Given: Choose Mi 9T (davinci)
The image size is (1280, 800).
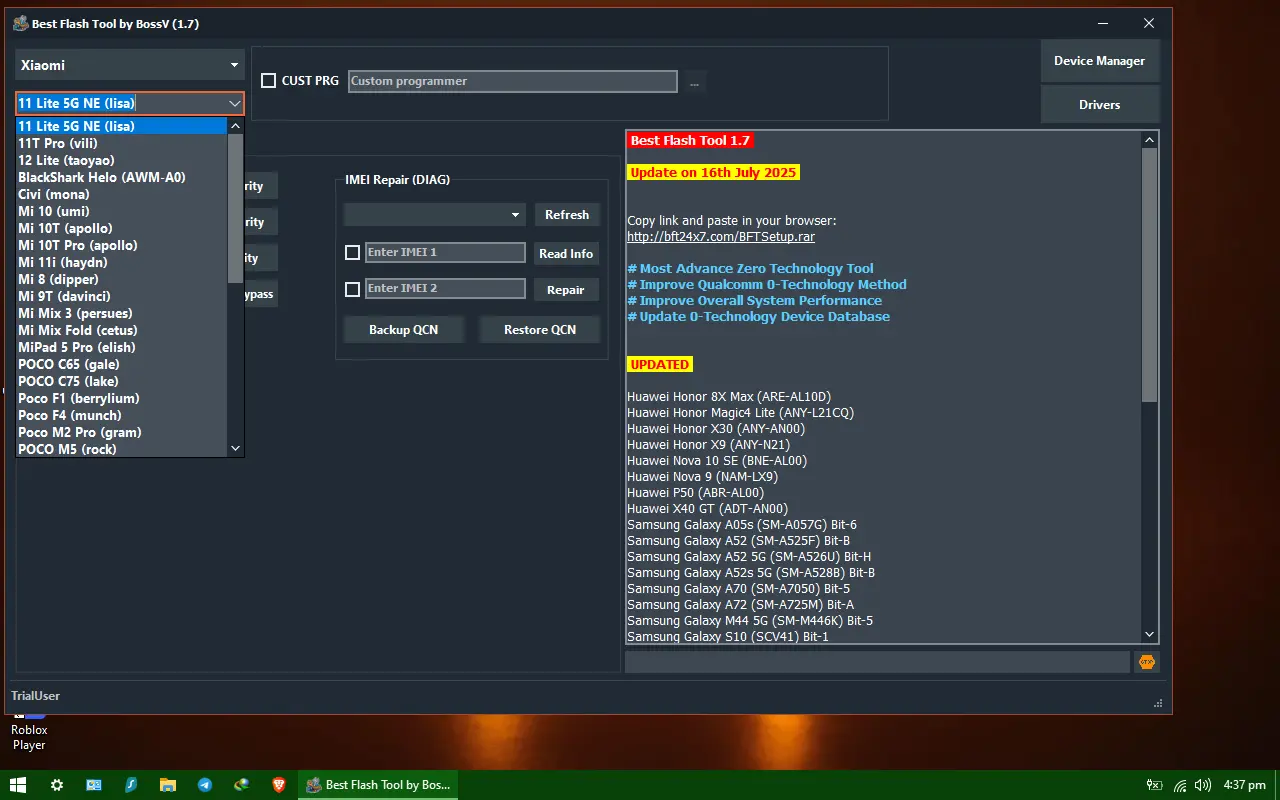Looking at the screenshot, I should pyautogui.click(x=122, y=296).
